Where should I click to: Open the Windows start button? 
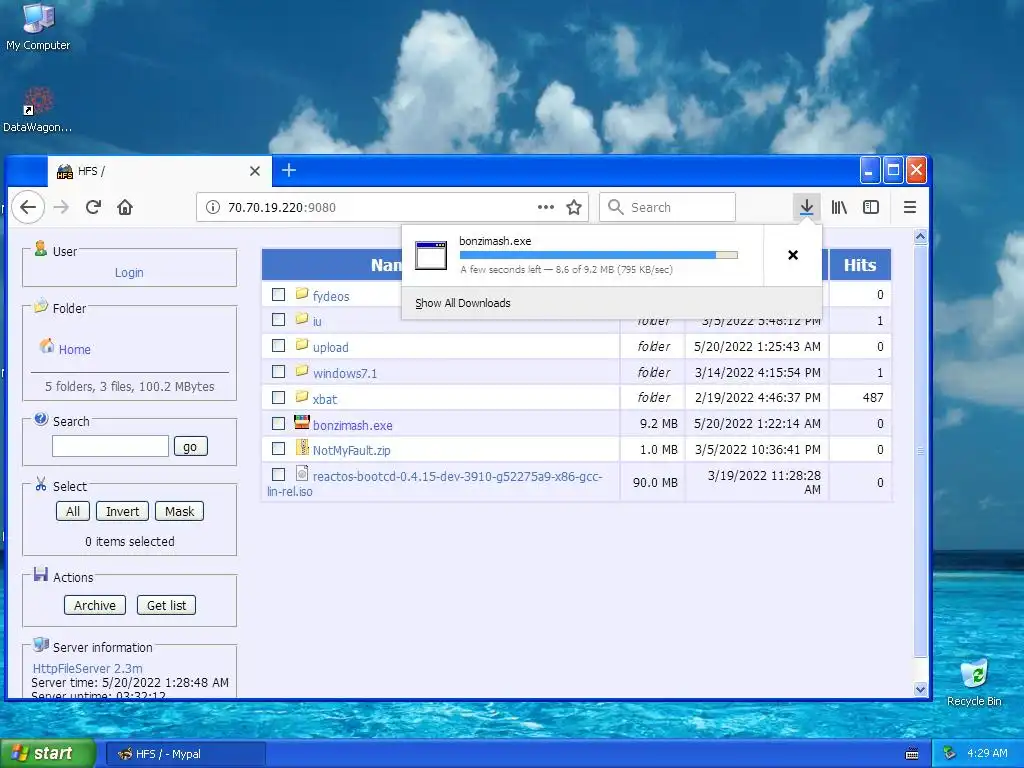[x=48, y=754]
